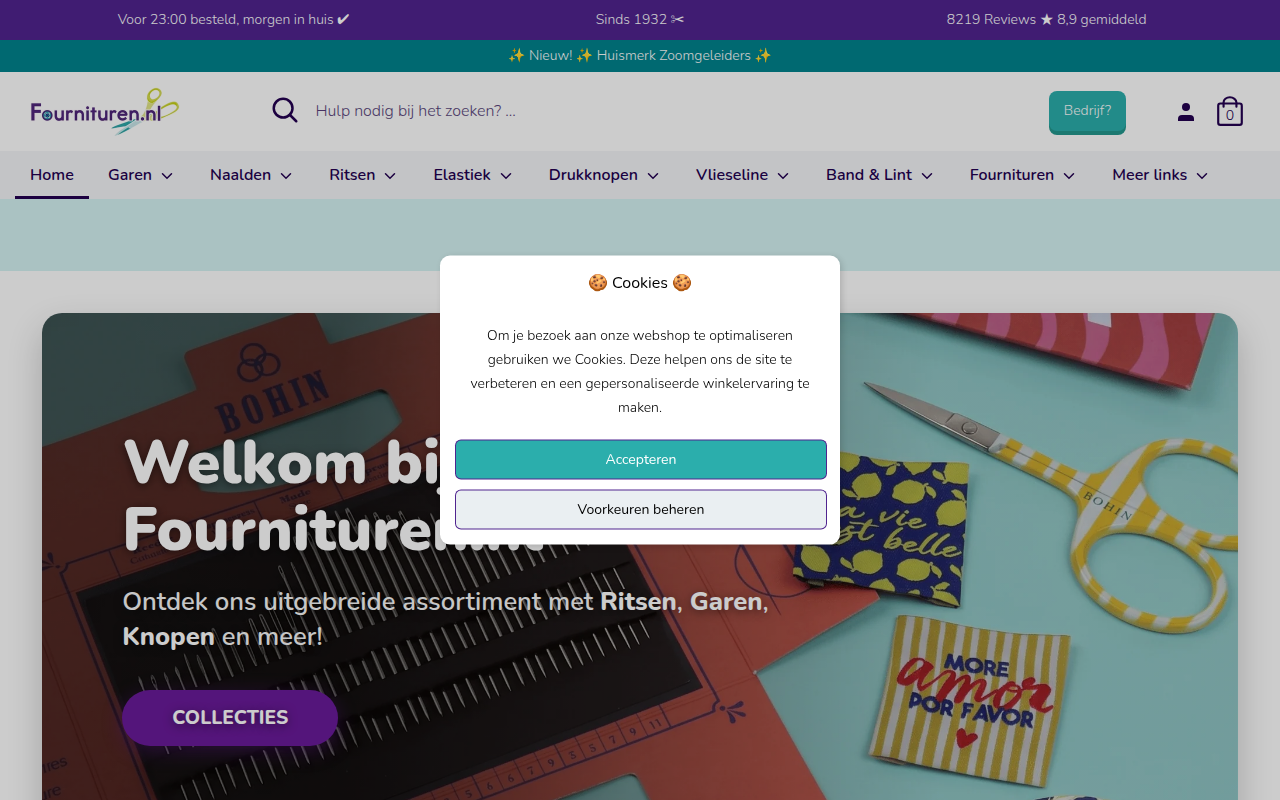This screenshot has height=800, width=1280.
Task: Open the Meer links menu
Action: click(1160, 175)
